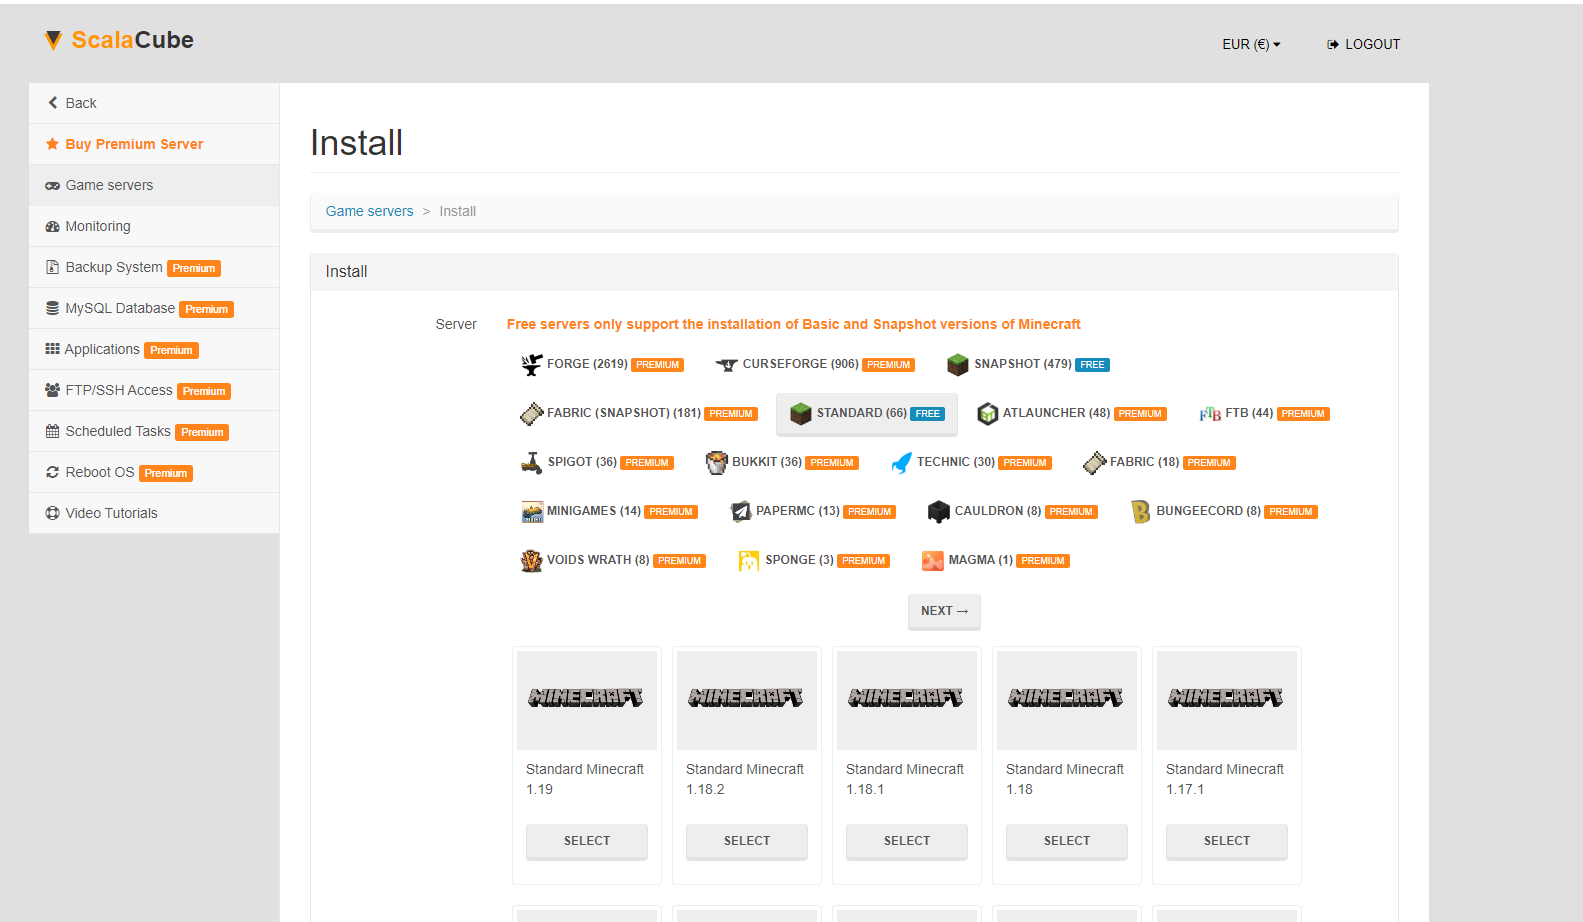Screen dimensions: 1583x922
Task: Click the Cauldron icon
Action: pyautogui.click(x=939, y=512)
